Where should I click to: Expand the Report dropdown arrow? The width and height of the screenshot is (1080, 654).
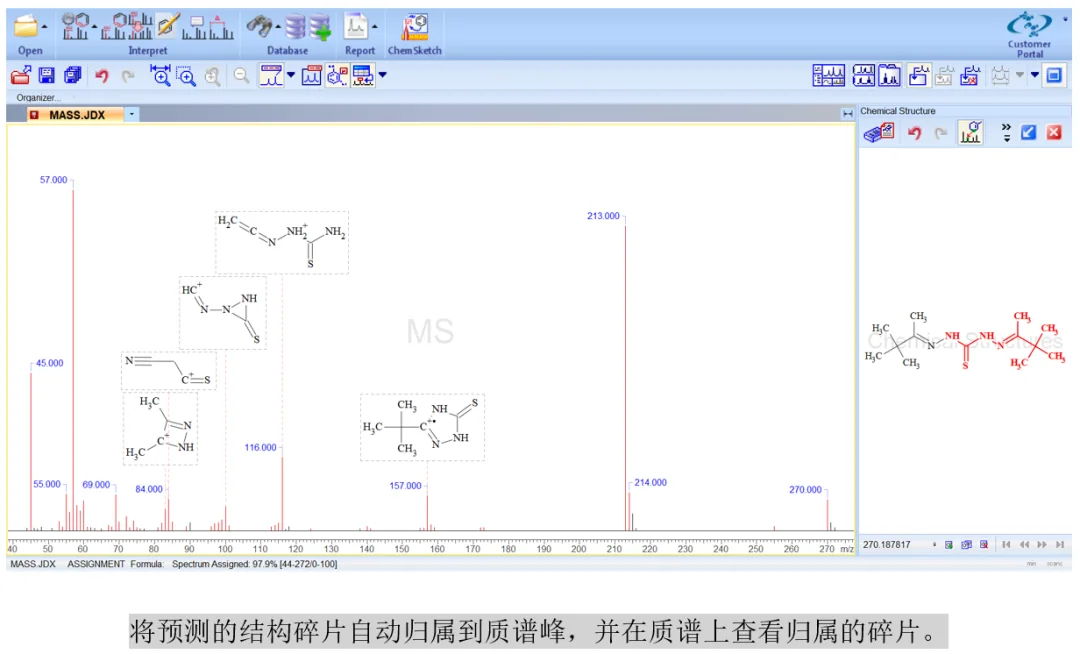pyautogui.click(x=375, y=27)
